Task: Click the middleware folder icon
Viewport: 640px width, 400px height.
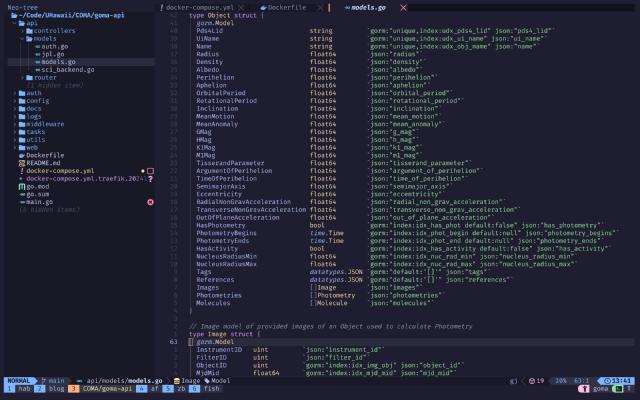Action: 22,124
